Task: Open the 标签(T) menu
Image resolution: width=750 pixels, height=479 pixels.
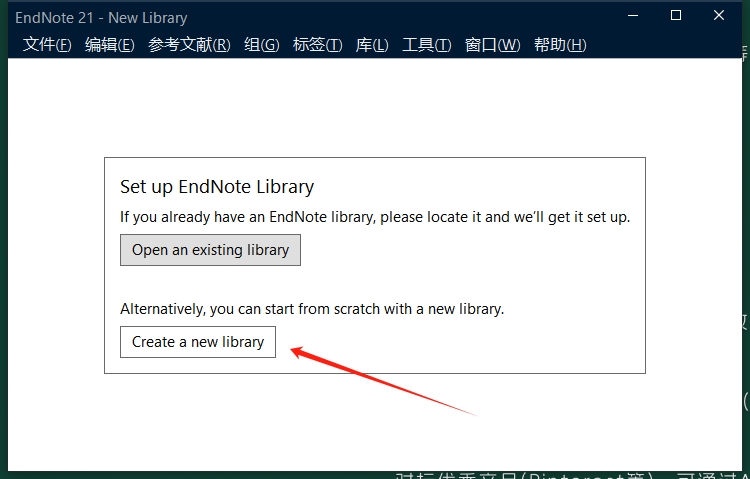Action: click(x=317, y=45)
